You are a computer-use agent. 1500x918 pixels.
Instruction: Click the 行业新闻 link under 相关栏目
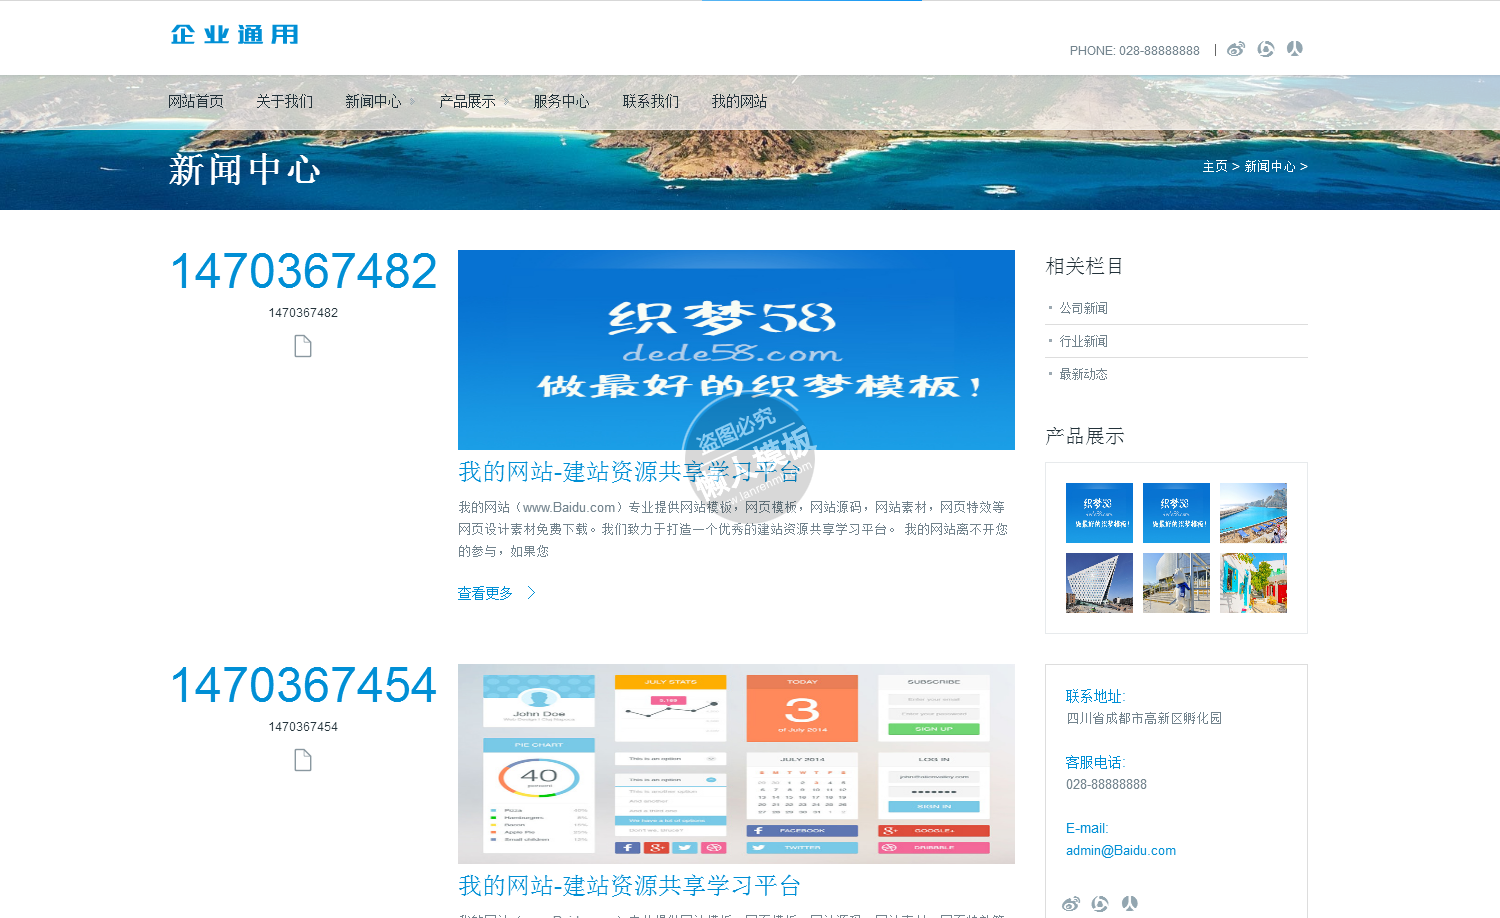click(x=1083, y=341)
